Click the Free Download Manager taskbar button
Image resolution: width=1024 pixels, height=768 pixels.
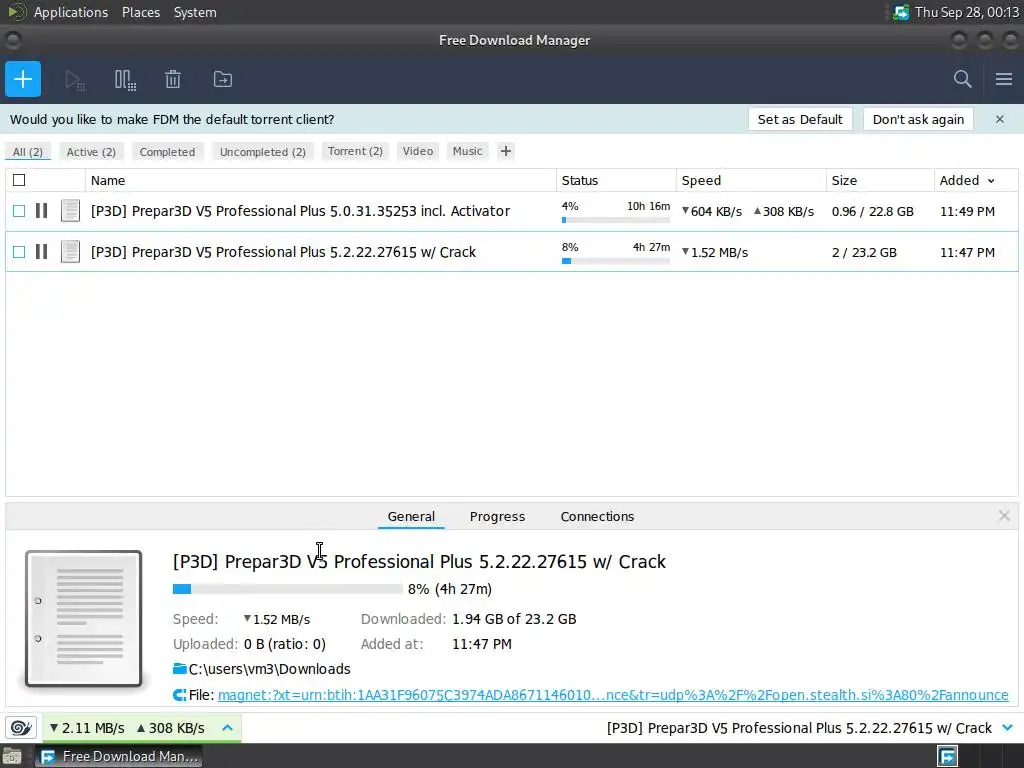coord(119,756)
